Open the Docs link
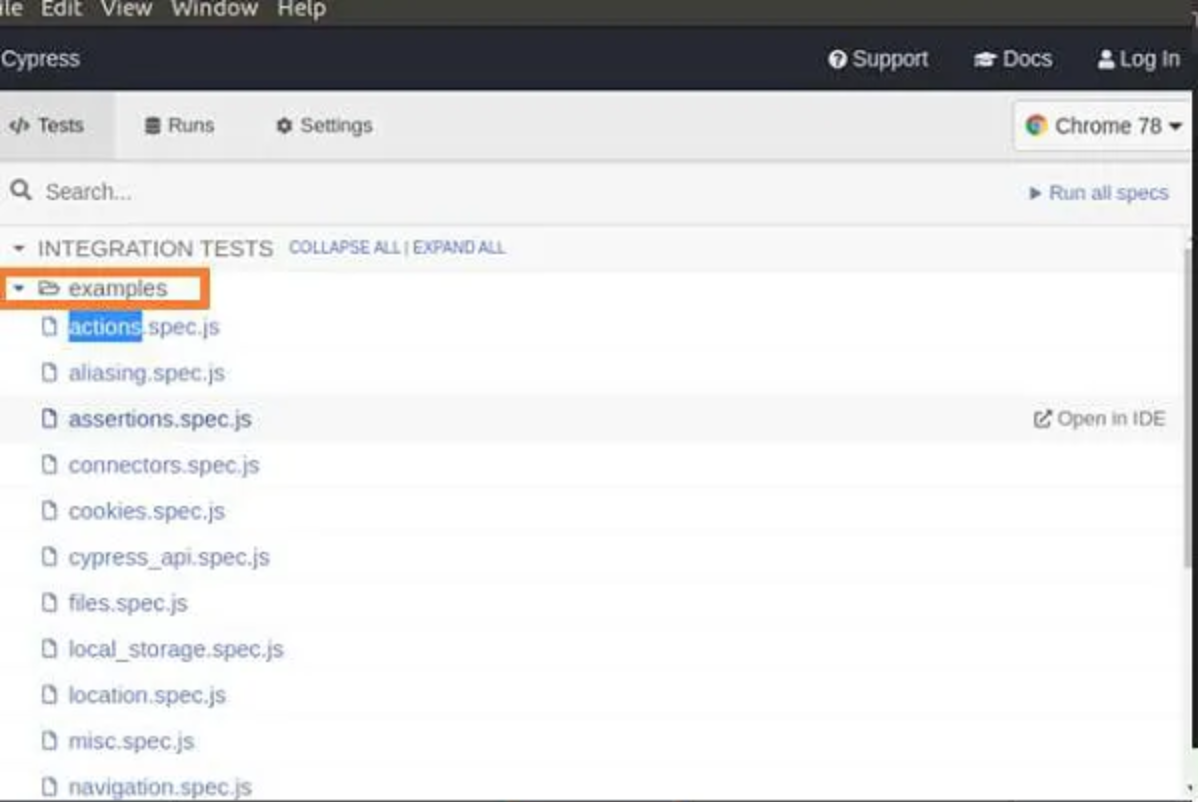Screen dimensions: 1198x802 1013,59
